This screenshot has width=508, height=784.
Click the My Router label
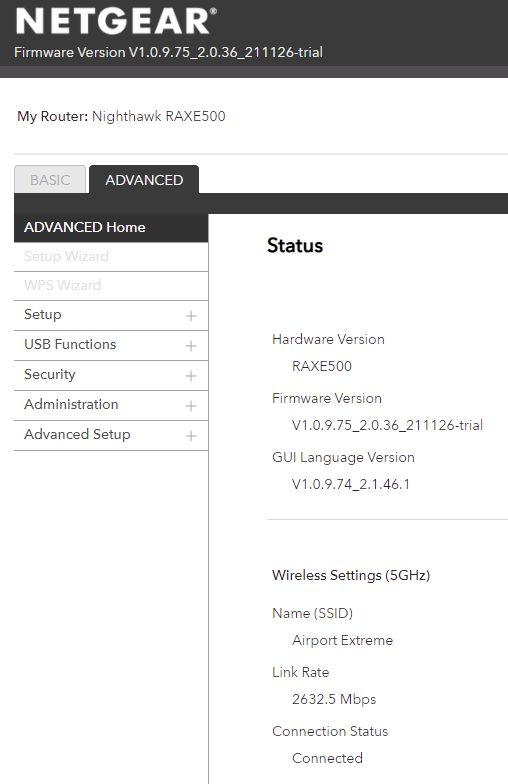(52, 116)
